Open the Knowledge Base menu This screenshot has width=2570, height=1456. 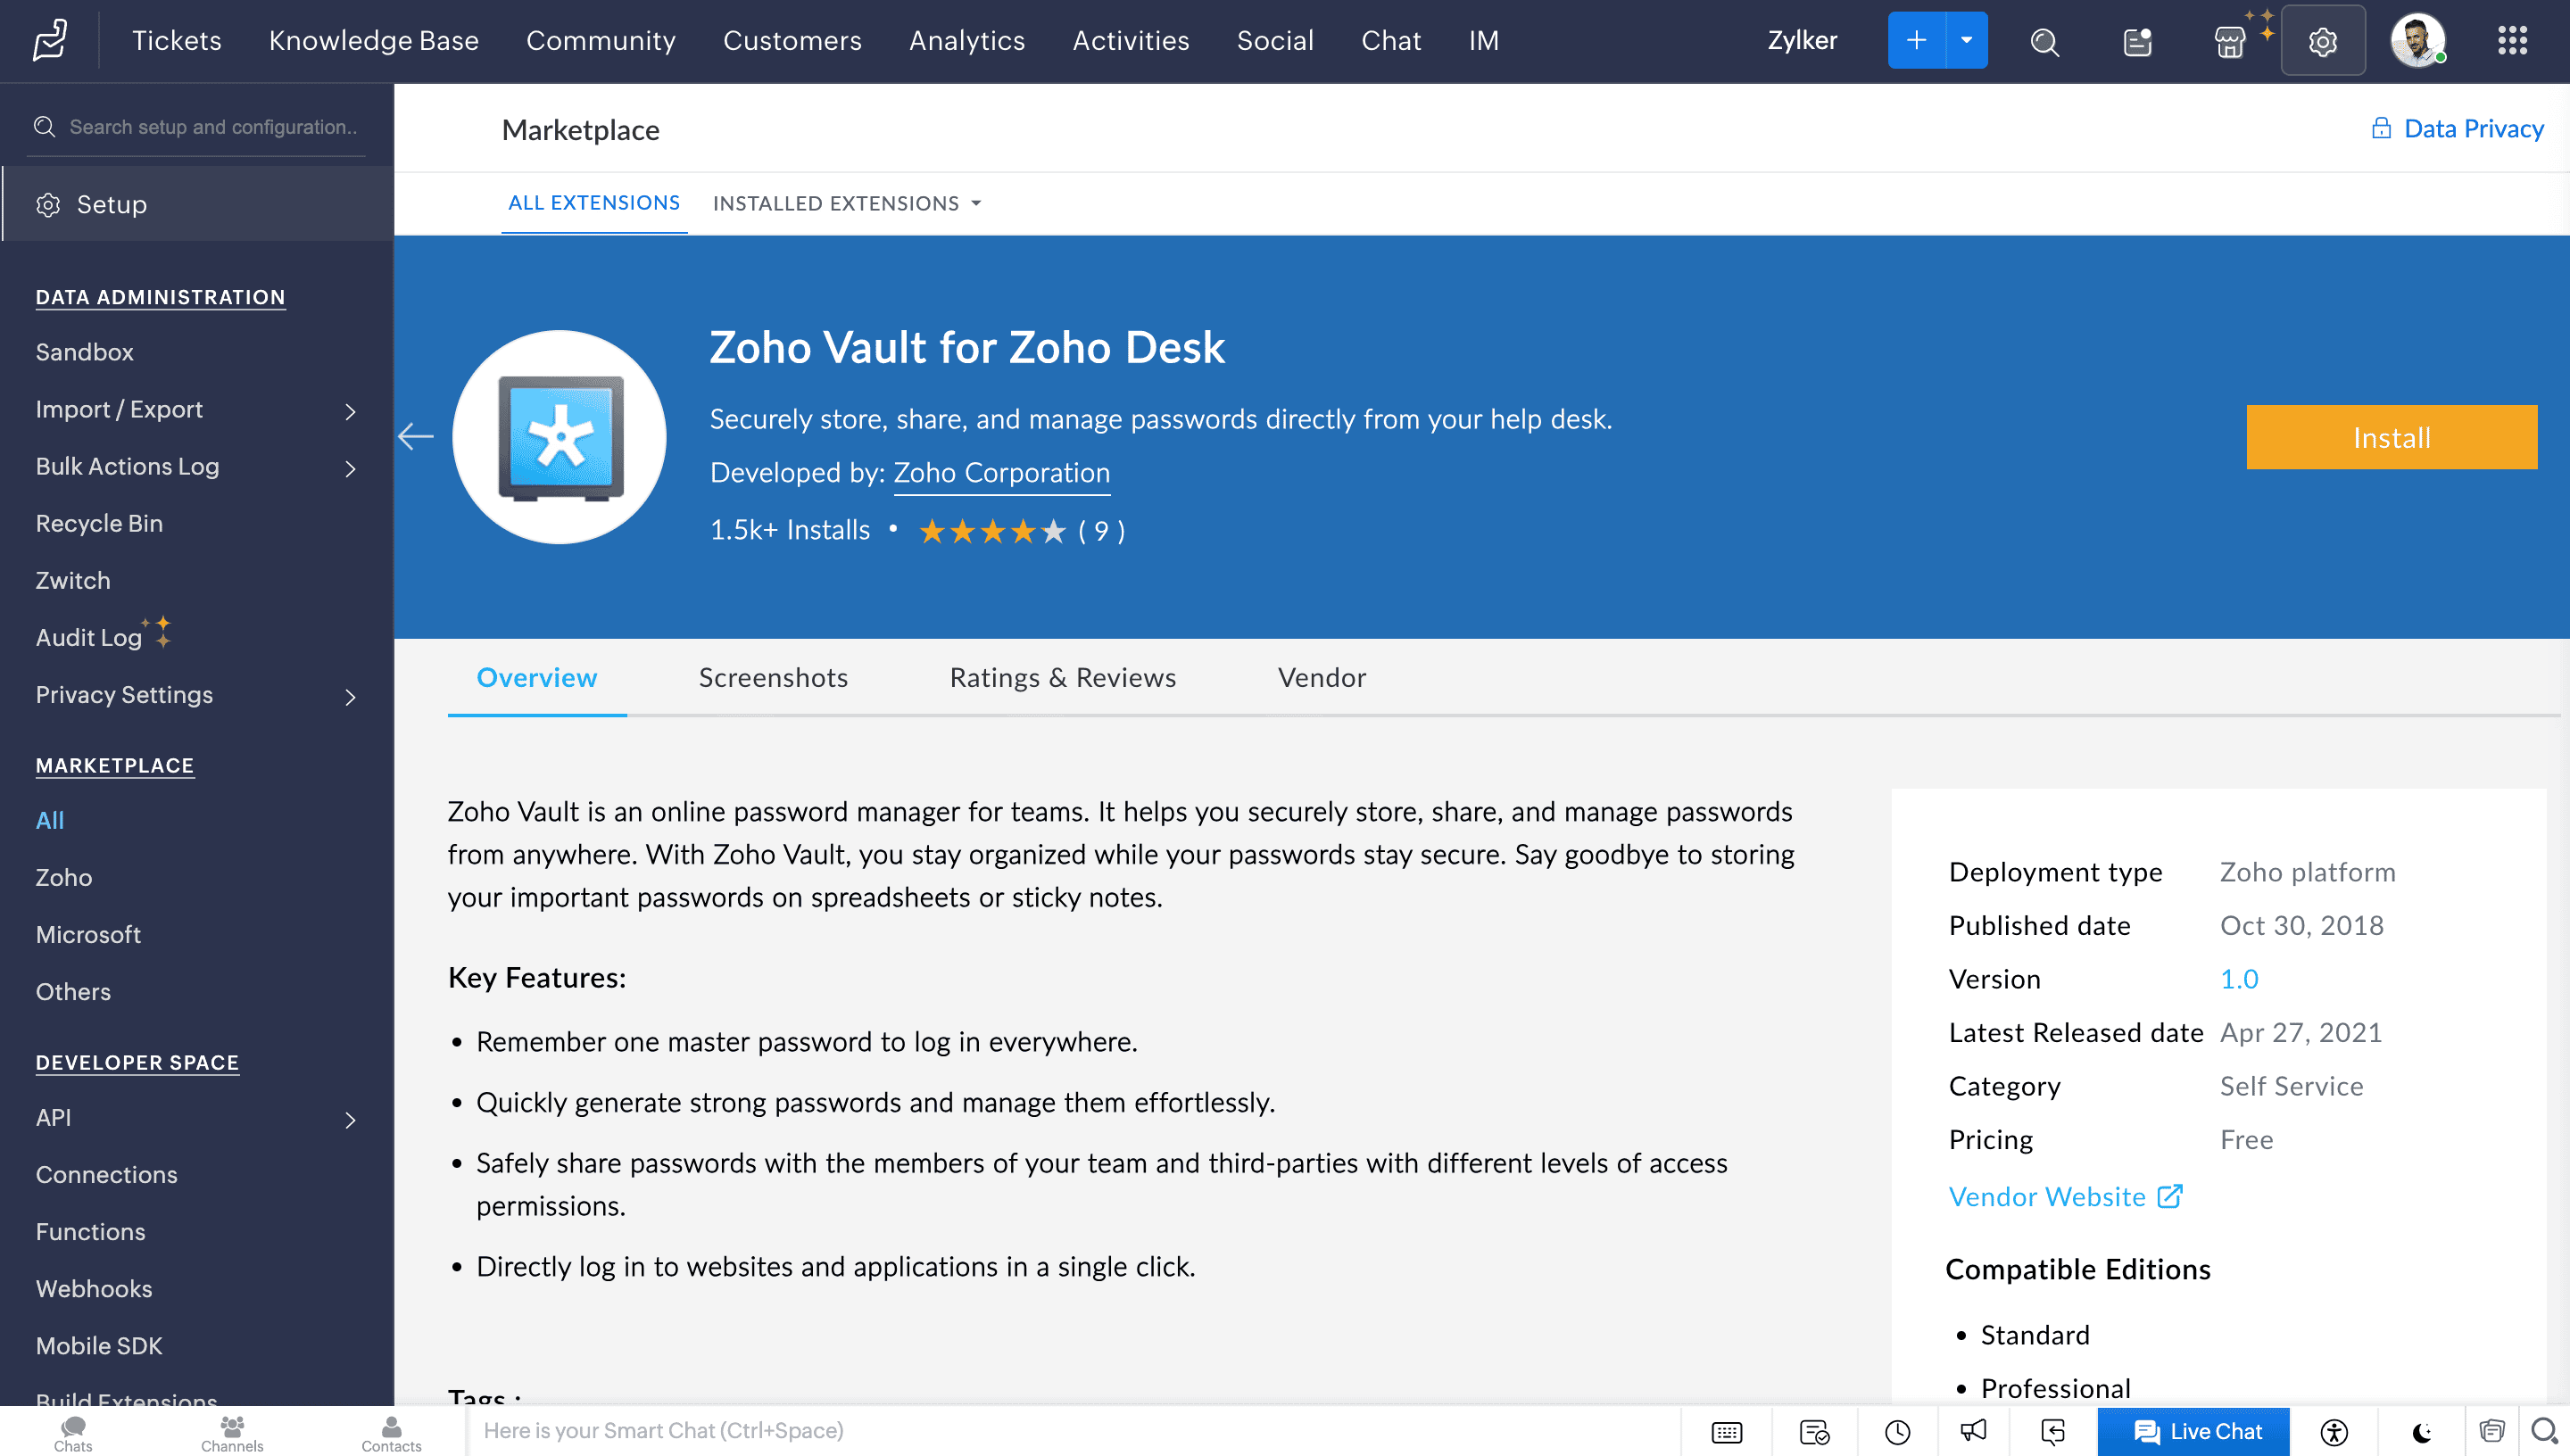373,40
